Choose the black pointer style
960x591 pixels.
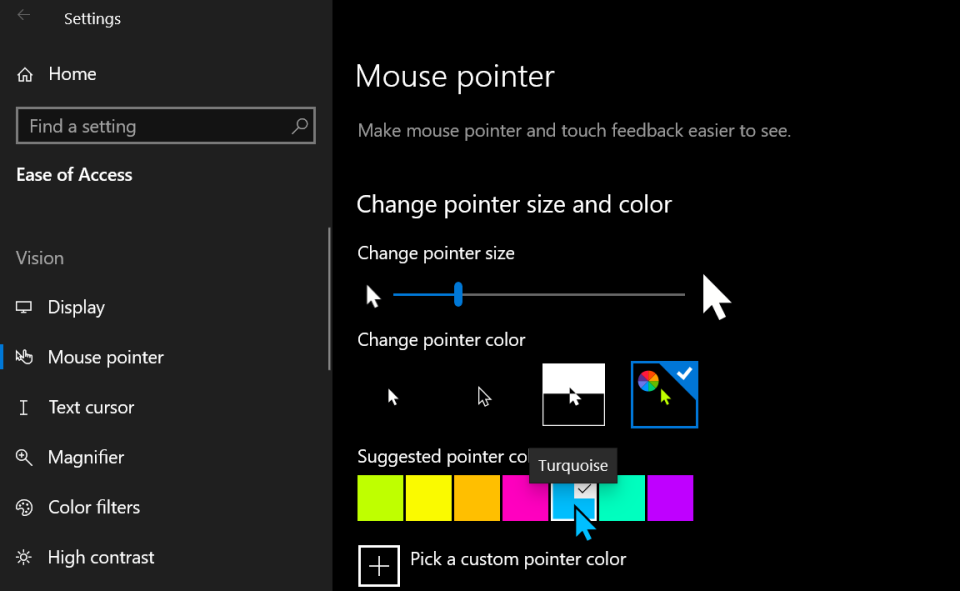coord(484,395)
